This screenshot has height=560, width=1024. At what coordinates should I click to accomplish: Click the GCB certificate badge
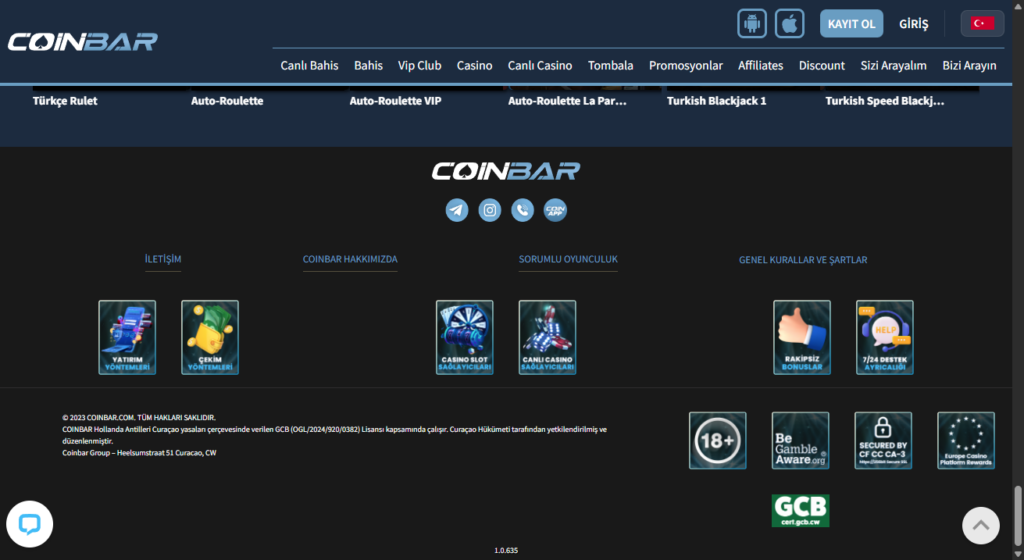coord(800,510)
